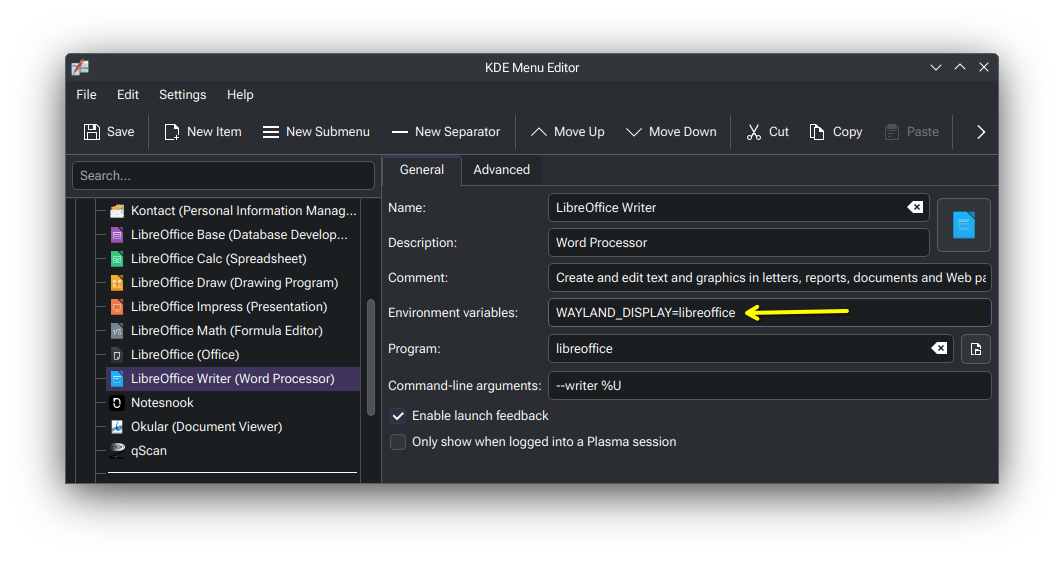Viewport: 1064px width, 561px height.
Task: Change the LibreOffice Writer icon button
Action: point(964,225)
